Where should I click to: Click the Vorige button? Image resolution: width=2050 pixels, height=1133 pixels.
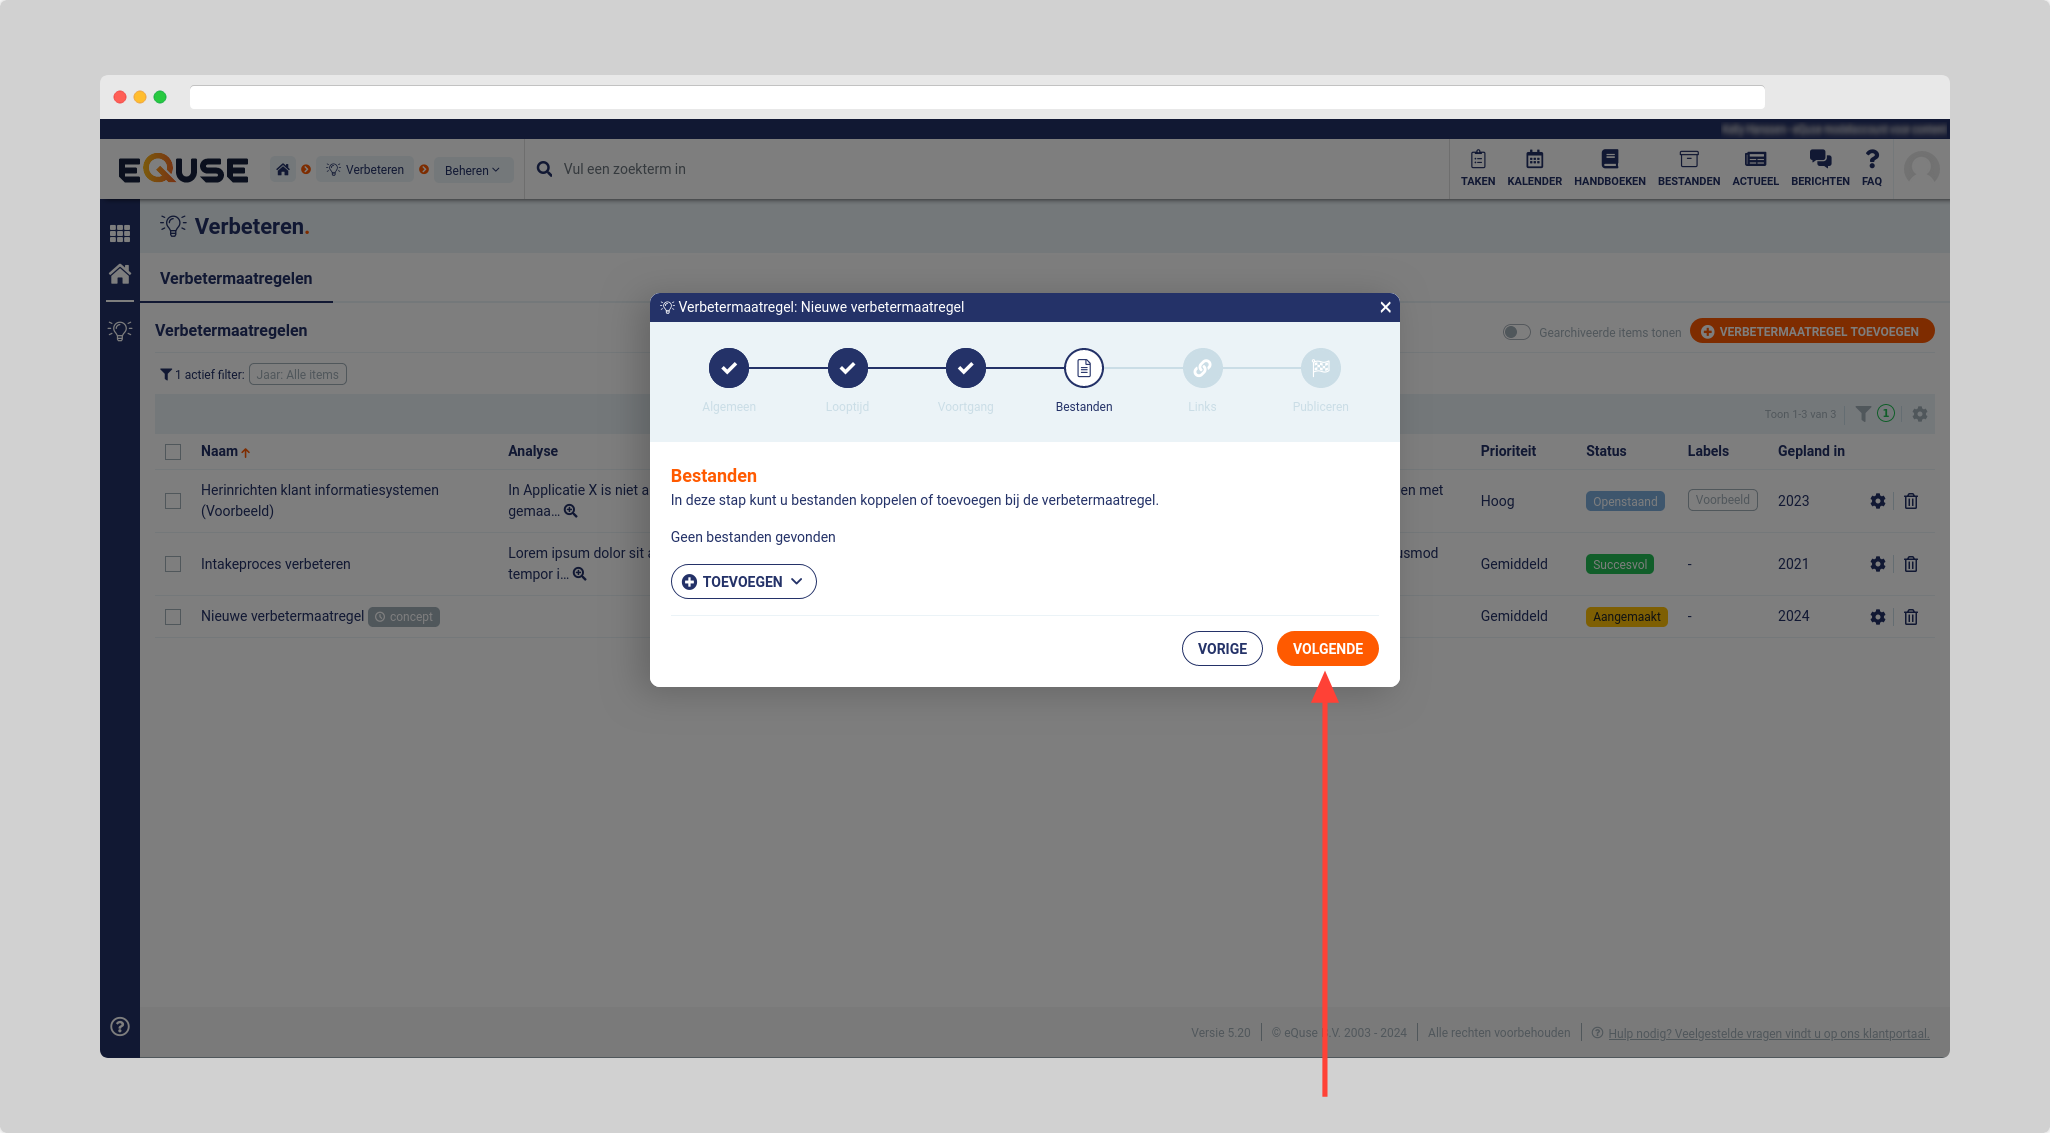coord(1222,649)
